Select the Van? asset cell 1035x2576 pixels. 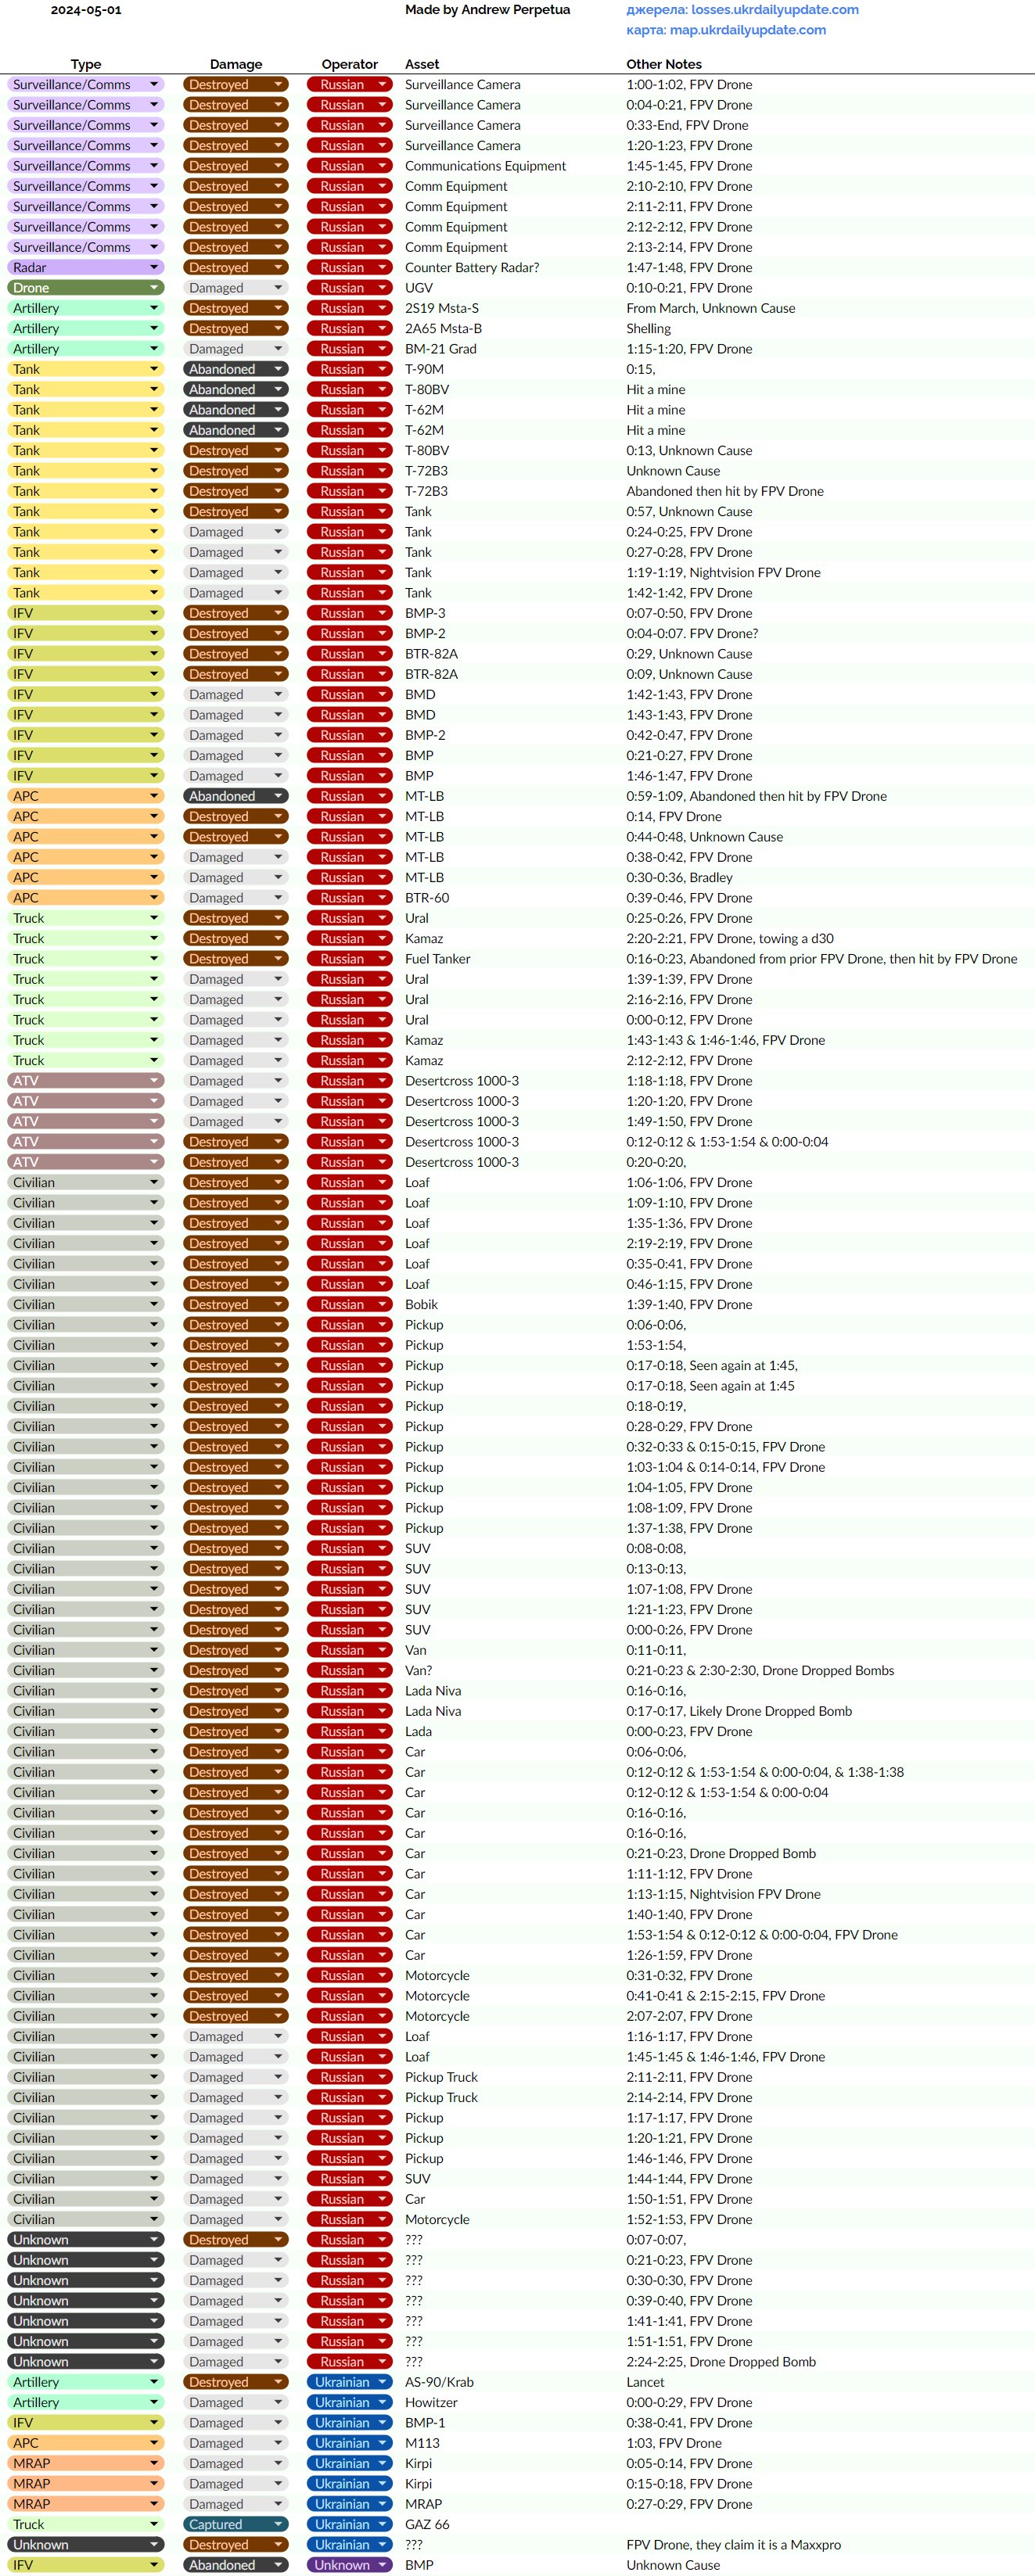tap(419, 1671)
